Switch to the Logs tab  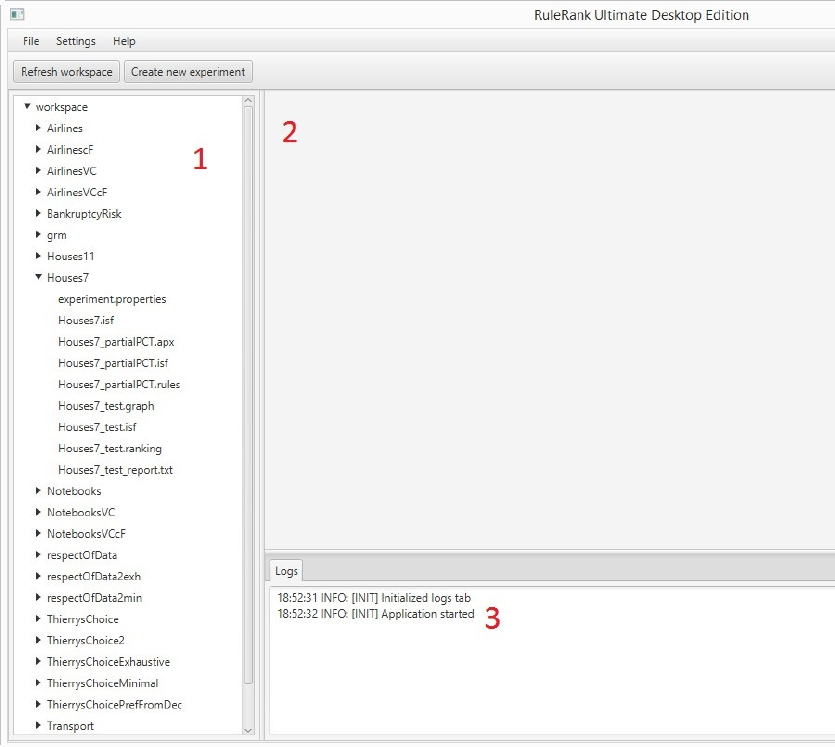(286, 571)
